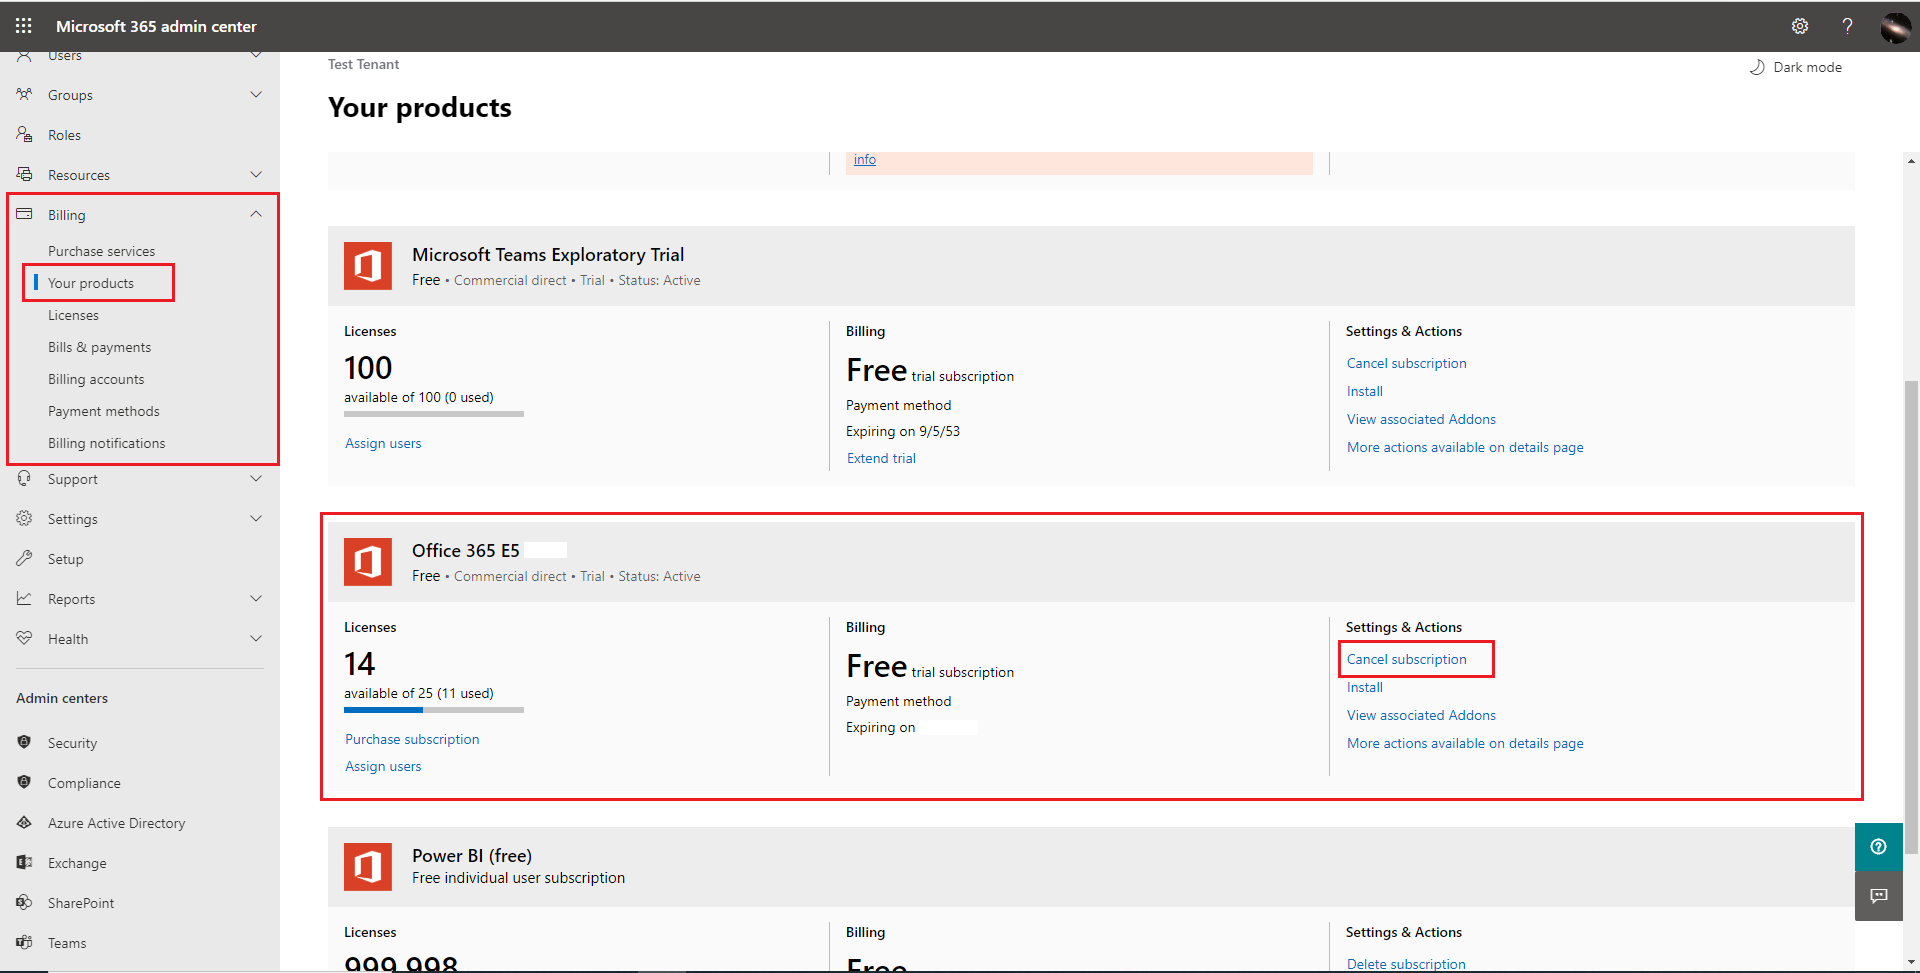The width and height of the screenshot is (1920, 973).
Task: Select Your products in Billing menu
Action: click(91, 283)
